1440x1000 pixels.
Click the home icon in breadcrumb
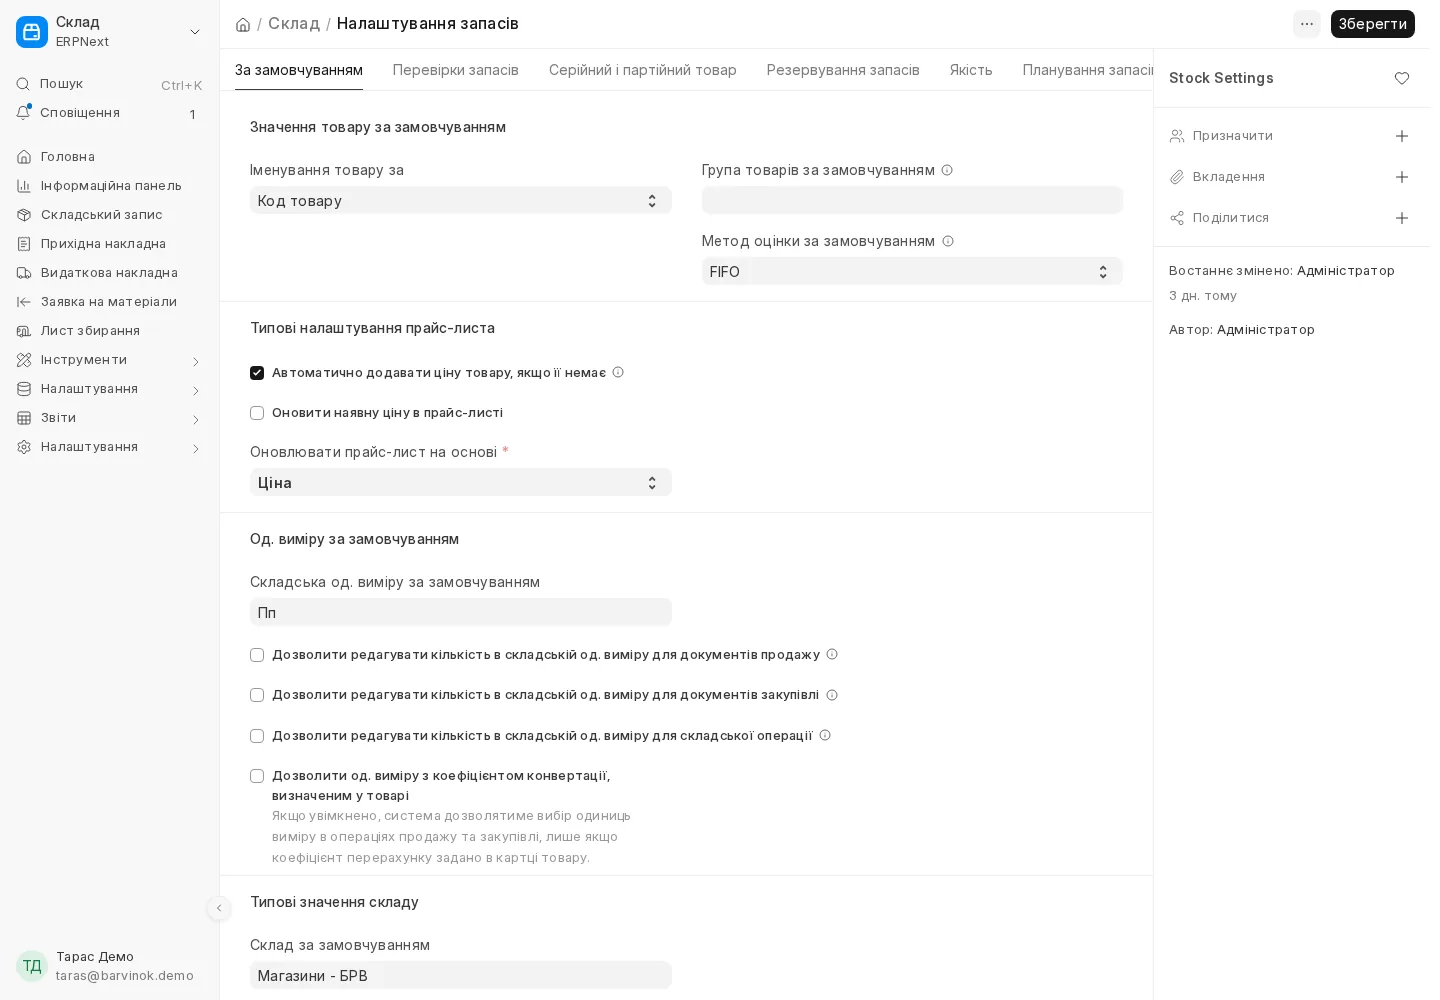[x=243, y=24]
